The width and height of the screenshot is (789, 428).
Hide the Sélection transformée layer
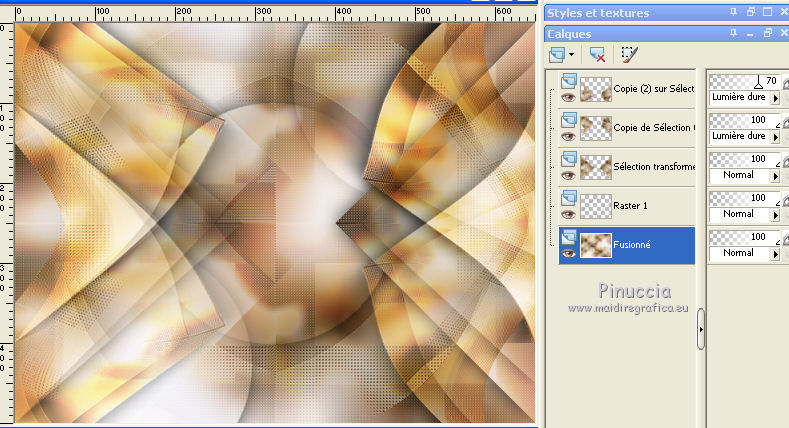[x=569, y=176]
